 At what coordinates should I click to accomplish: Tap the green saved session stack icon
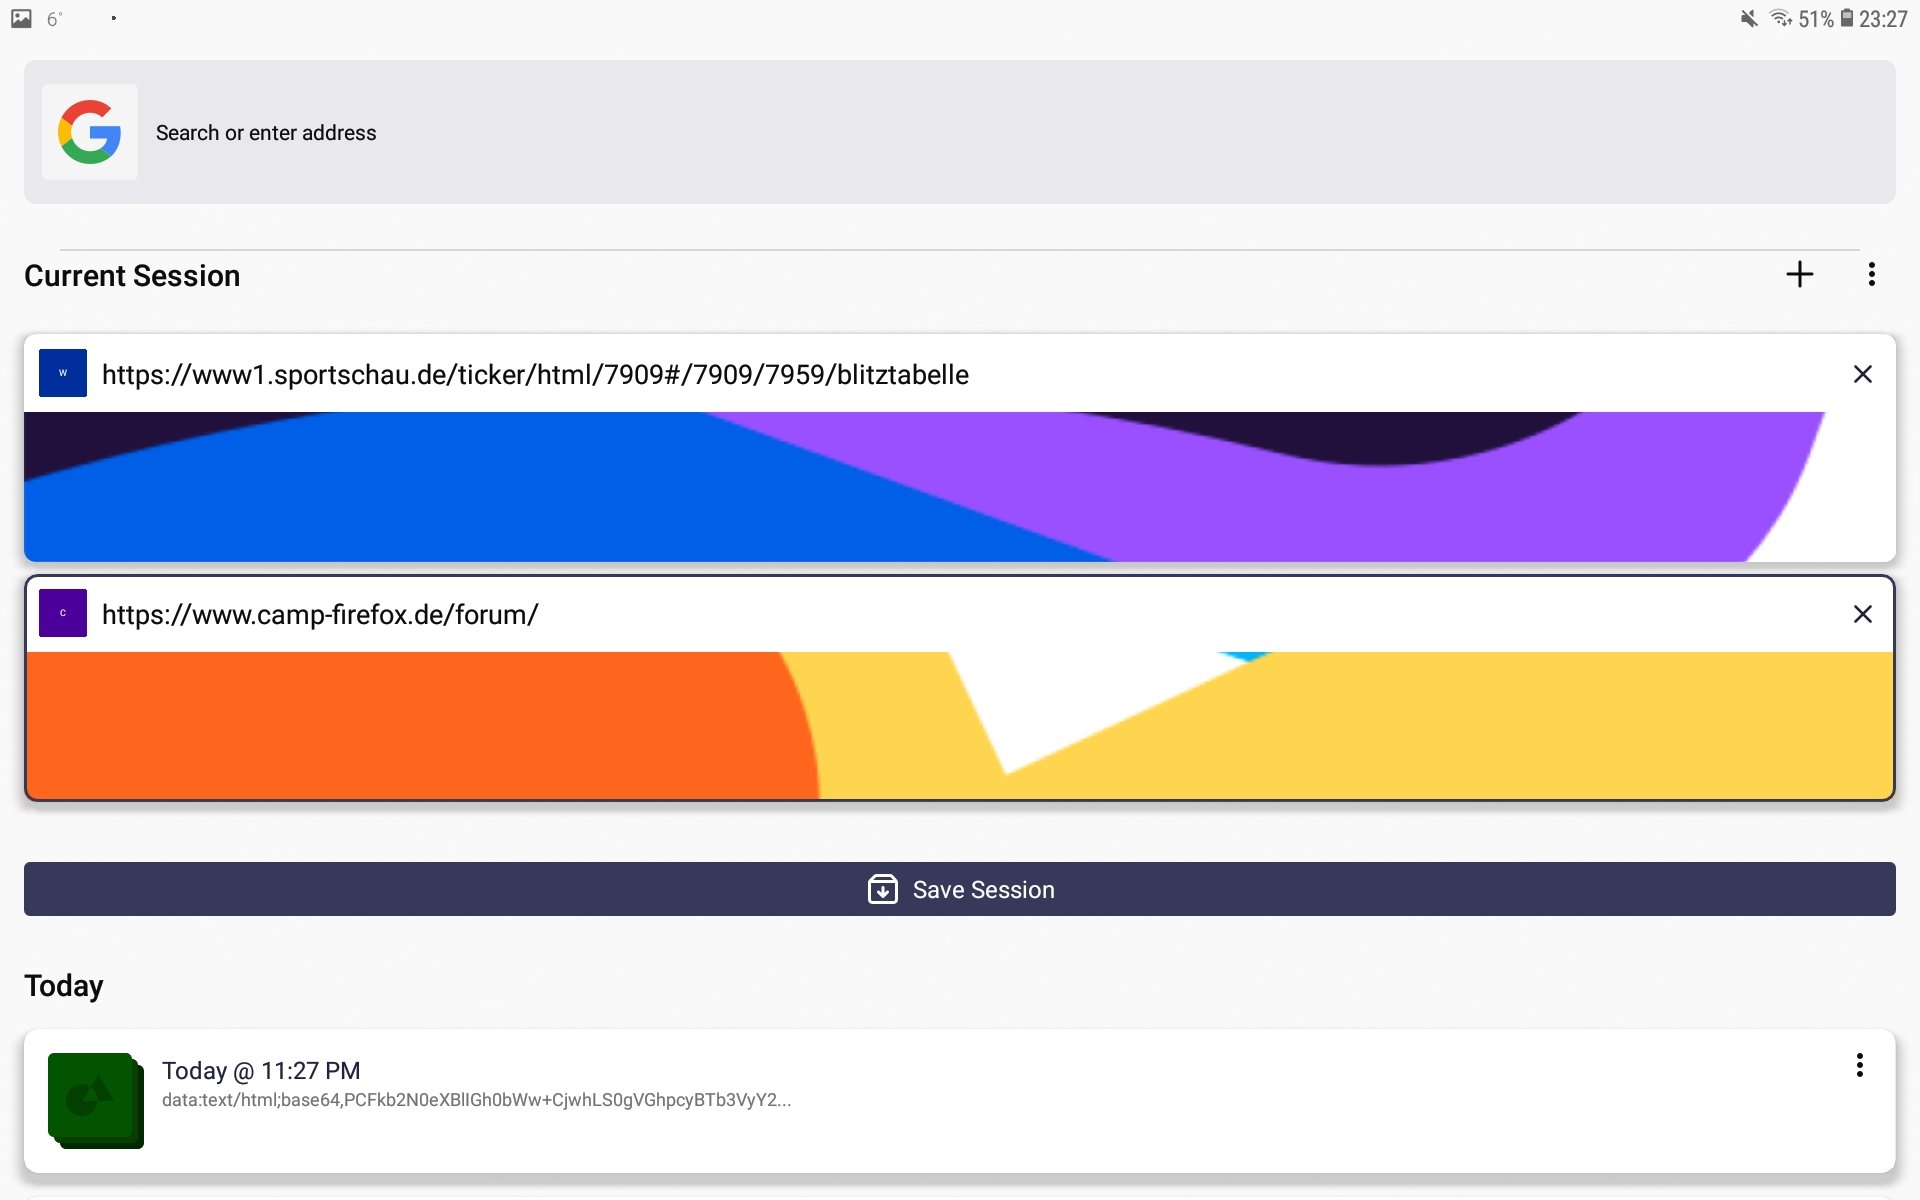point(95,1100)
